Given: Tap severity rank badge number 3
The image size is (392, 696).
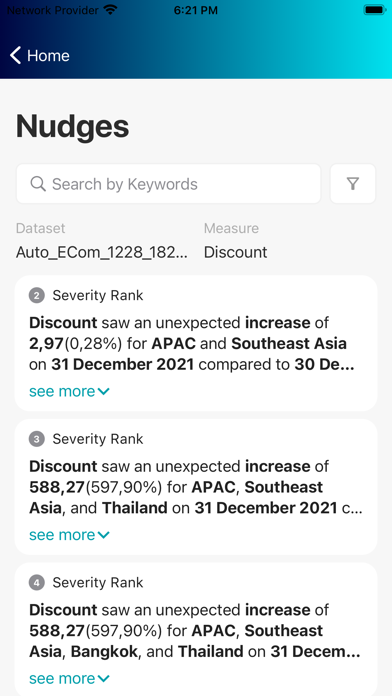Looking at the screenshot, I should [x=37, y=439].
